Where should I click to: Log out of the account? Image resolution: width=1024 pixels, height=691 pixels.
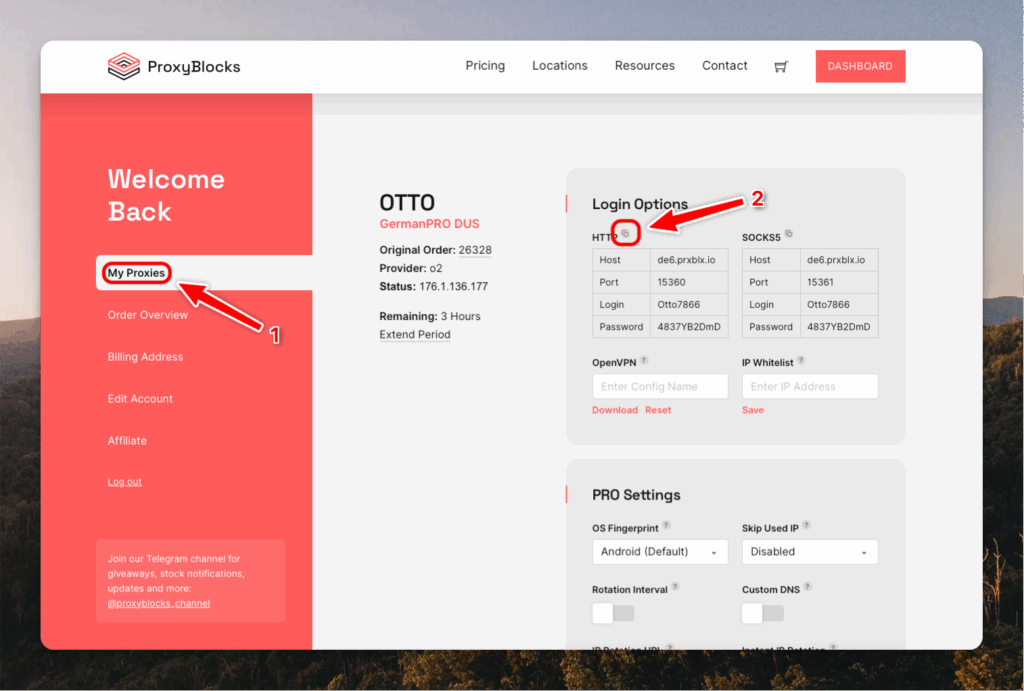pyautogui.click(x=124, y=482)
